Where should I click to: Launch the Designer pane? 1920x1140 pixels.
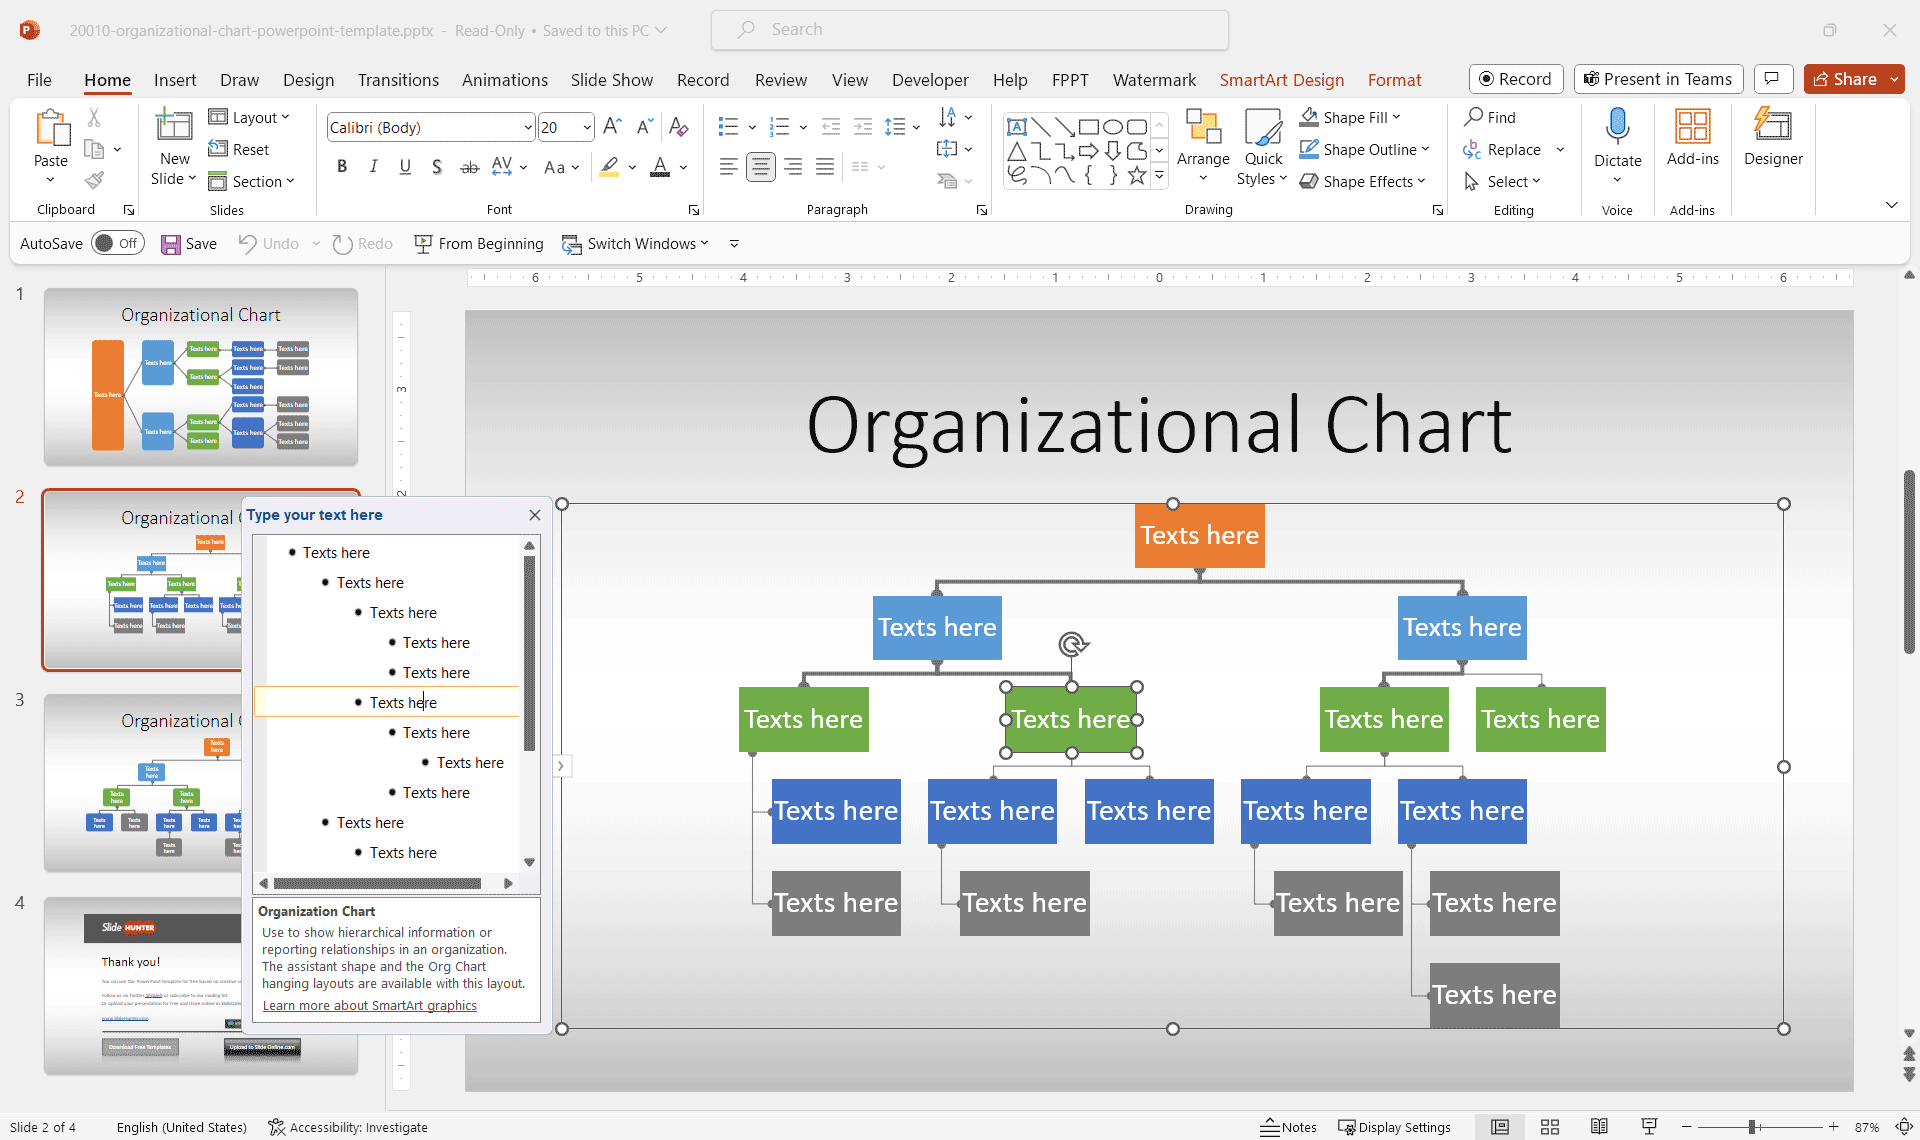1772,140
